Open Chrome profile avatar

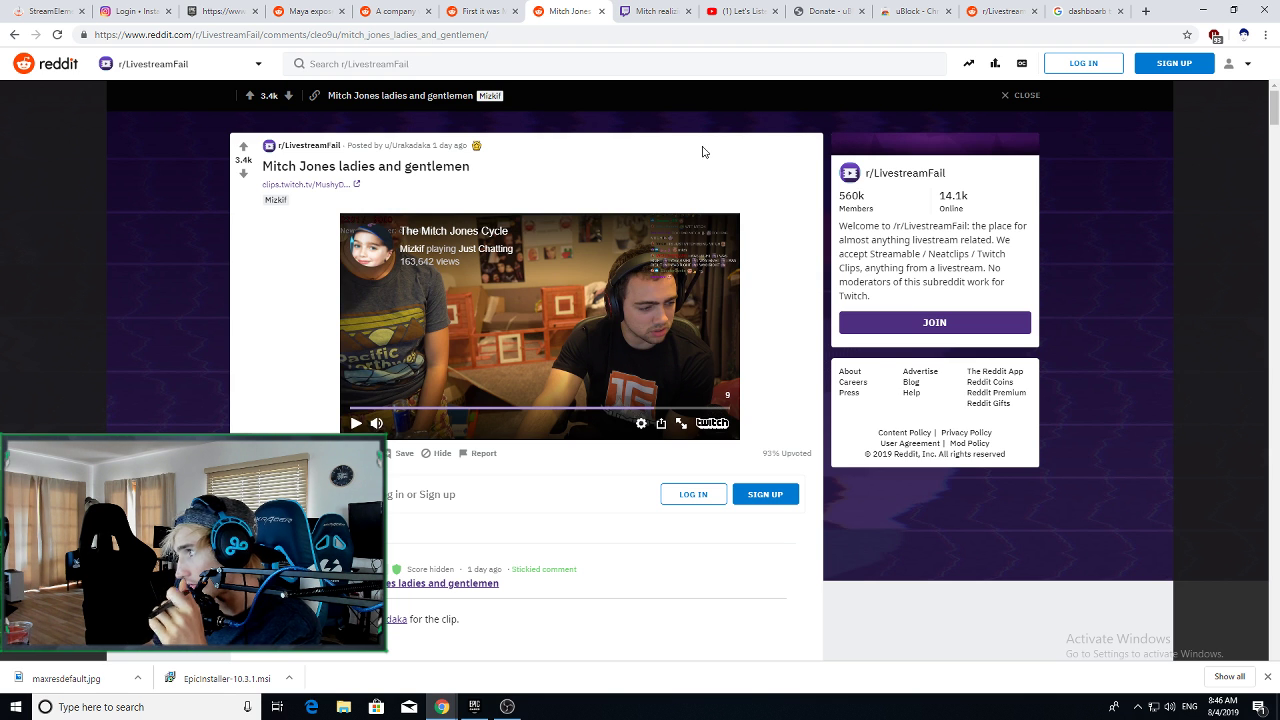click(x=1244, y=34)
